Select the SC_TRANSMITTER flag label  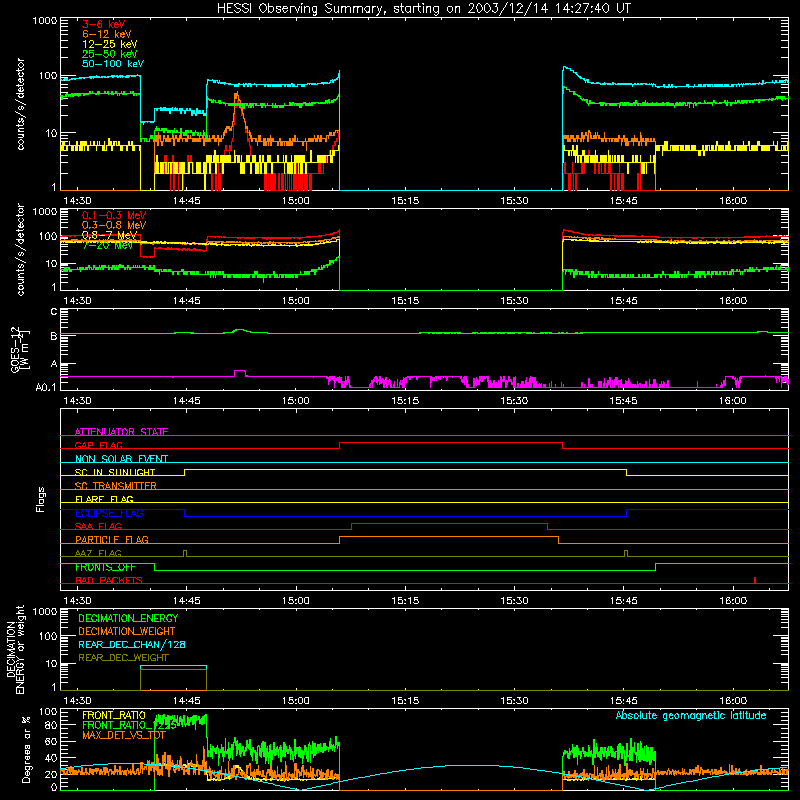[x=115, y=486]
